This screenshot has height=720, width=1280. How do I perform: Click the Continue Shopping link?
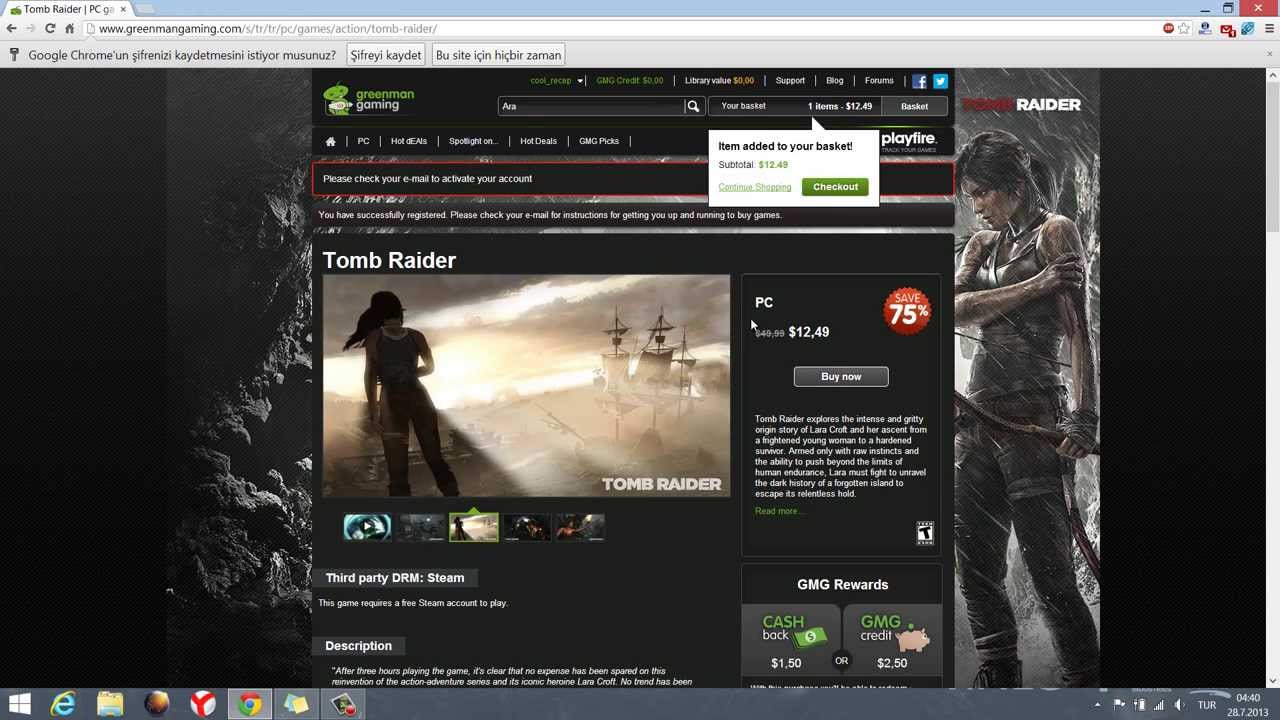click(754, 187)
